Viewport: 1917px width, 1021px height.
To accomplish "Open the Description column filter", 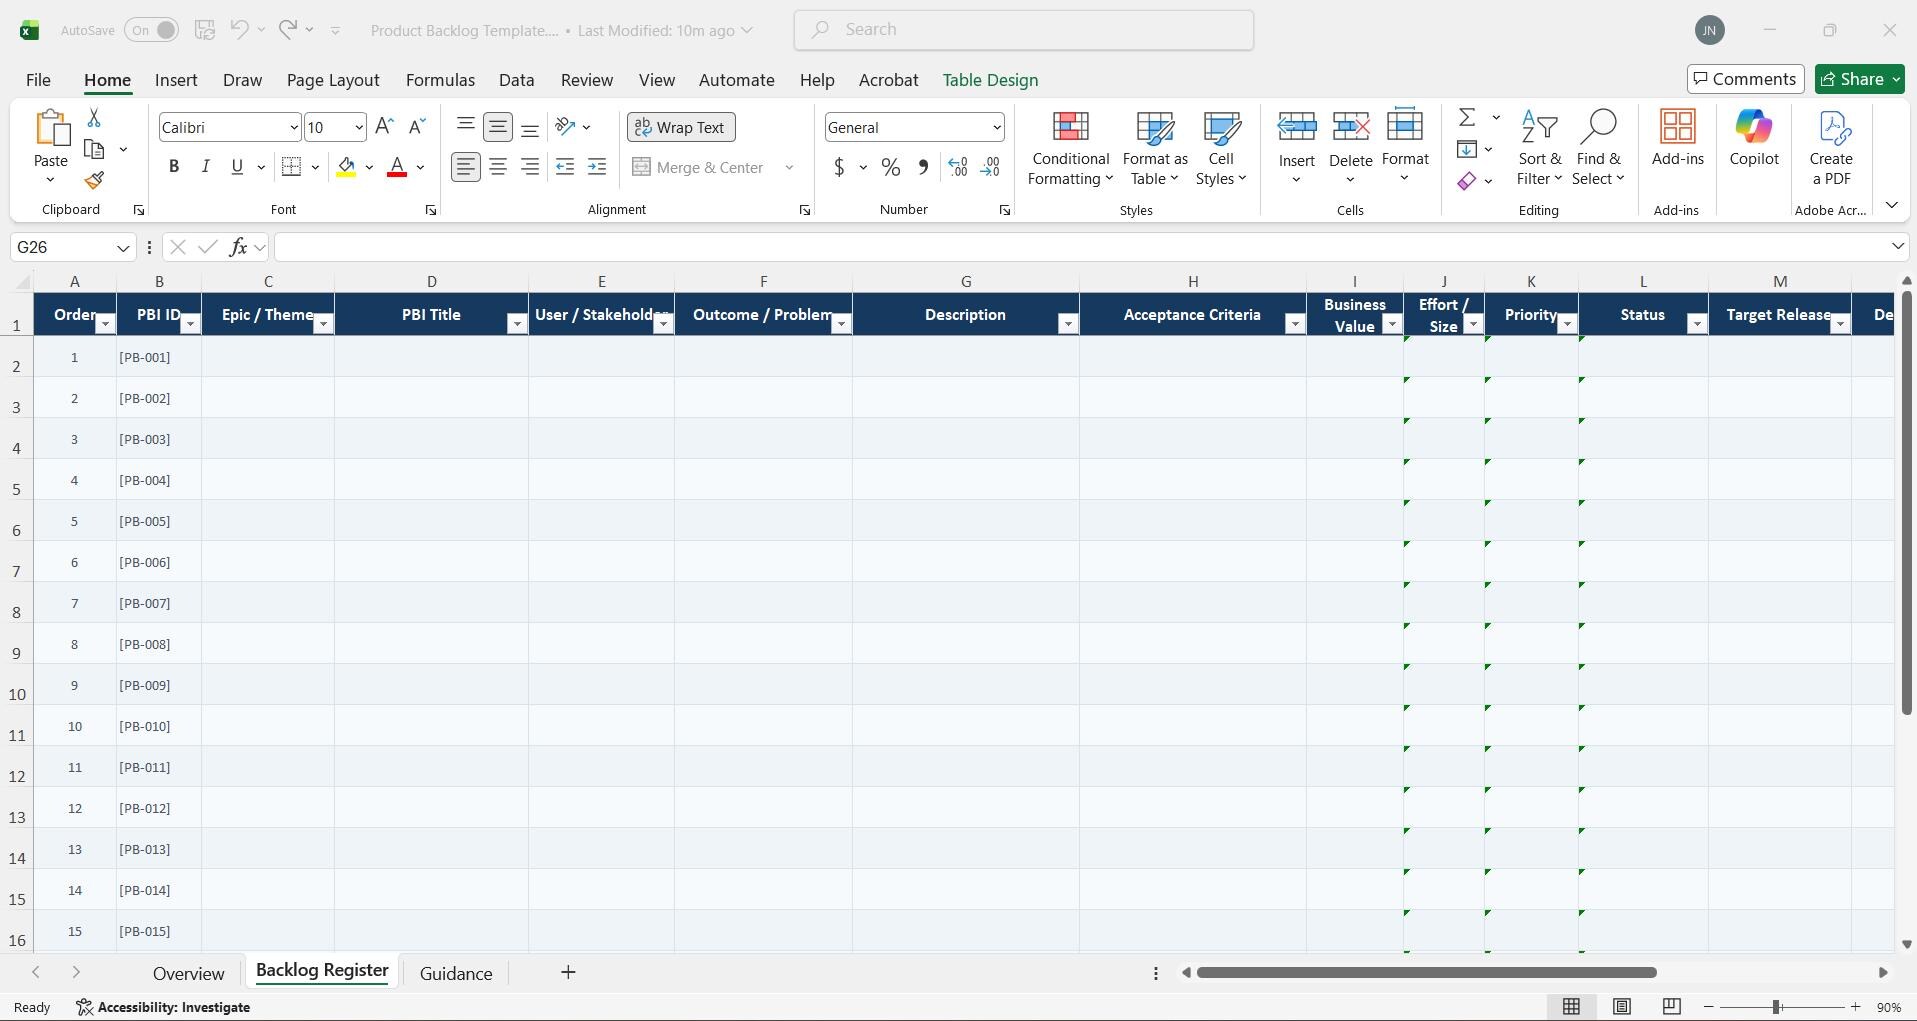I will click(x=1067, y=324).
